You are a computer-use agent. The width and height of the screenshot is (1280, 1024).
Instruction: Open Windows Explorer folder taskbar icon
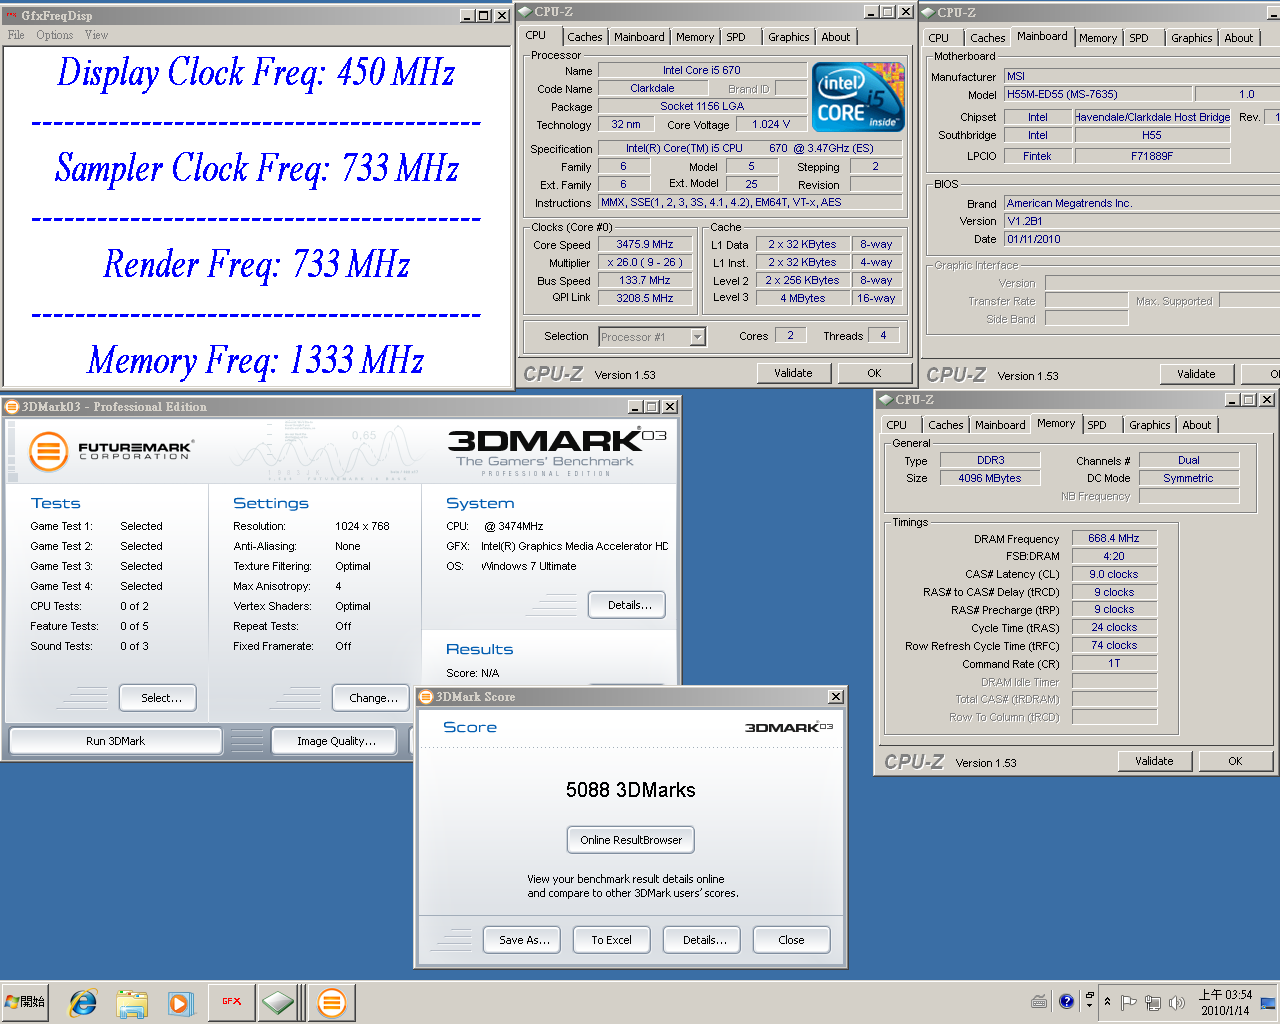click(x=132, y=1002)
